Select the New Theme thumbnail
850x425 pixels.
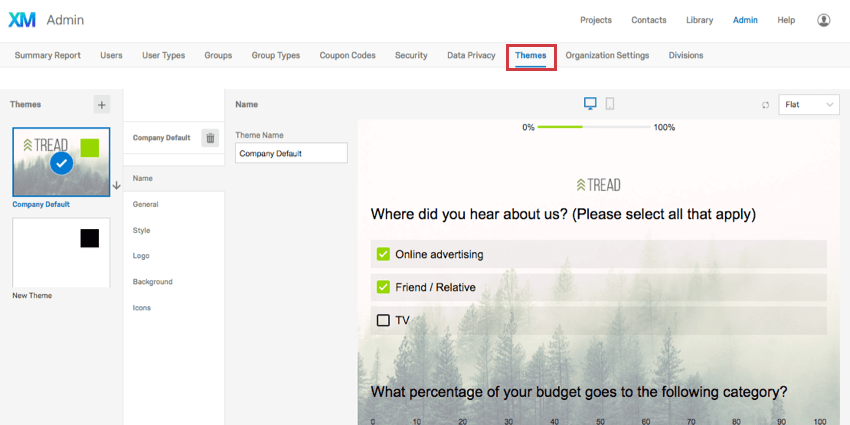pyautogui.click(x=61, y=253)
